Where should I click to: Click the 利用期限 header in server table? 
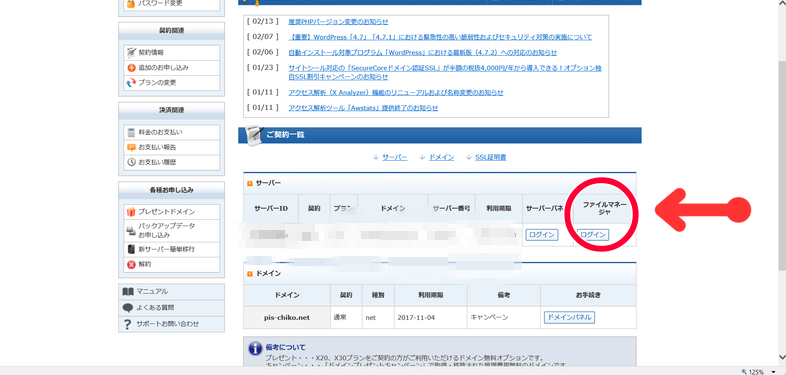[x=498, y=209]
